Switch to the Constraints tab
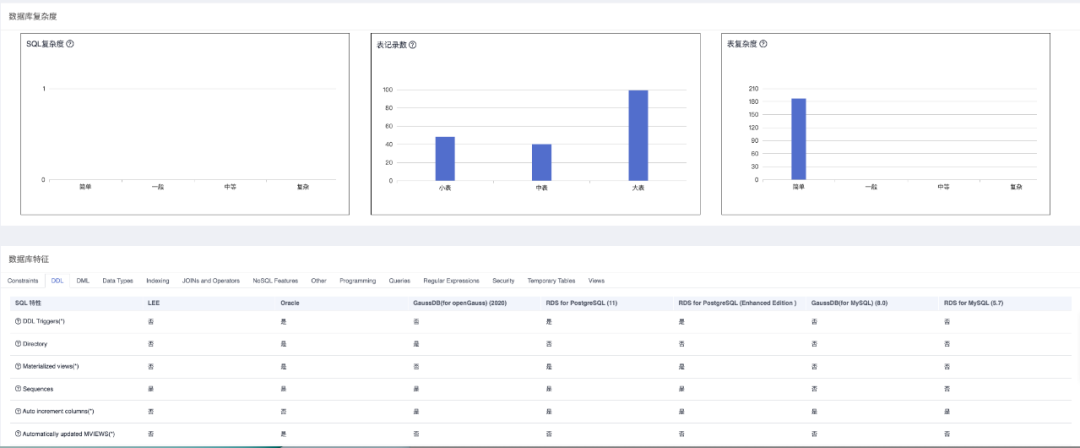Screen dimensions: 1080x448 click(x=23, y=281)
